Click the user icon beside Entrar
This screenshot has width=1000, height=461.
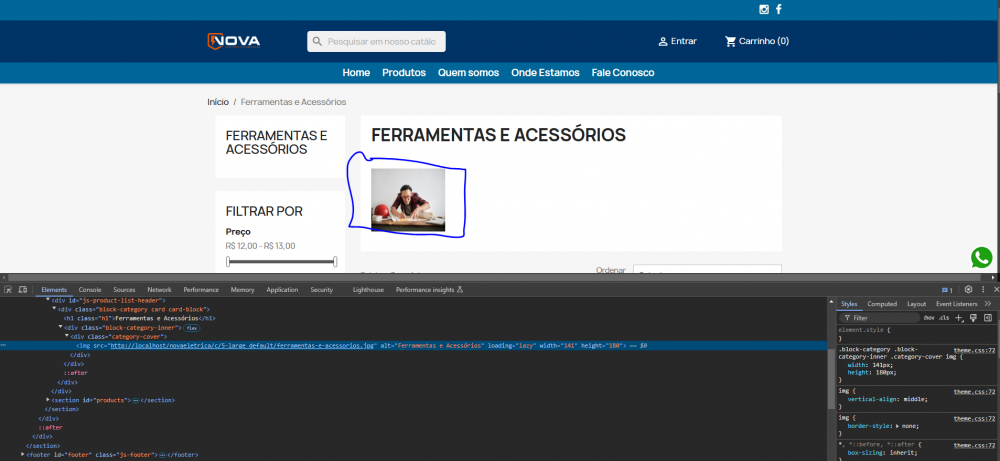[663, 41]
